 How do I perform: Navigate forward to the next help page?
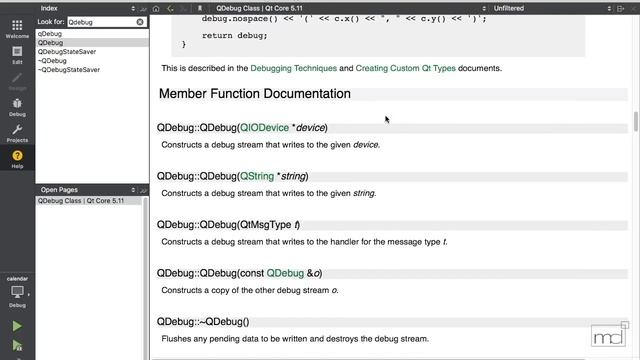point(184,9)
